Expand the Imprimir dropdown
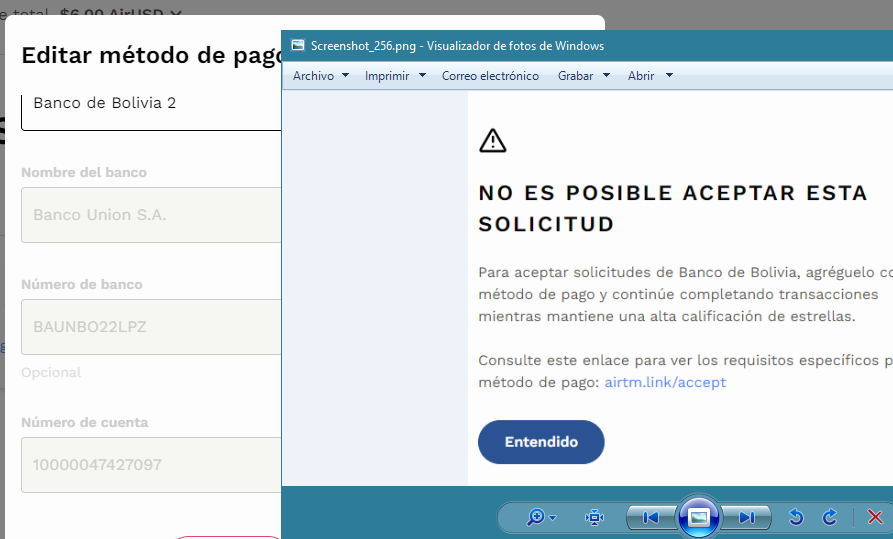This screenshot has width=893, height=539. pyautogui.click(x=395, y=76)
